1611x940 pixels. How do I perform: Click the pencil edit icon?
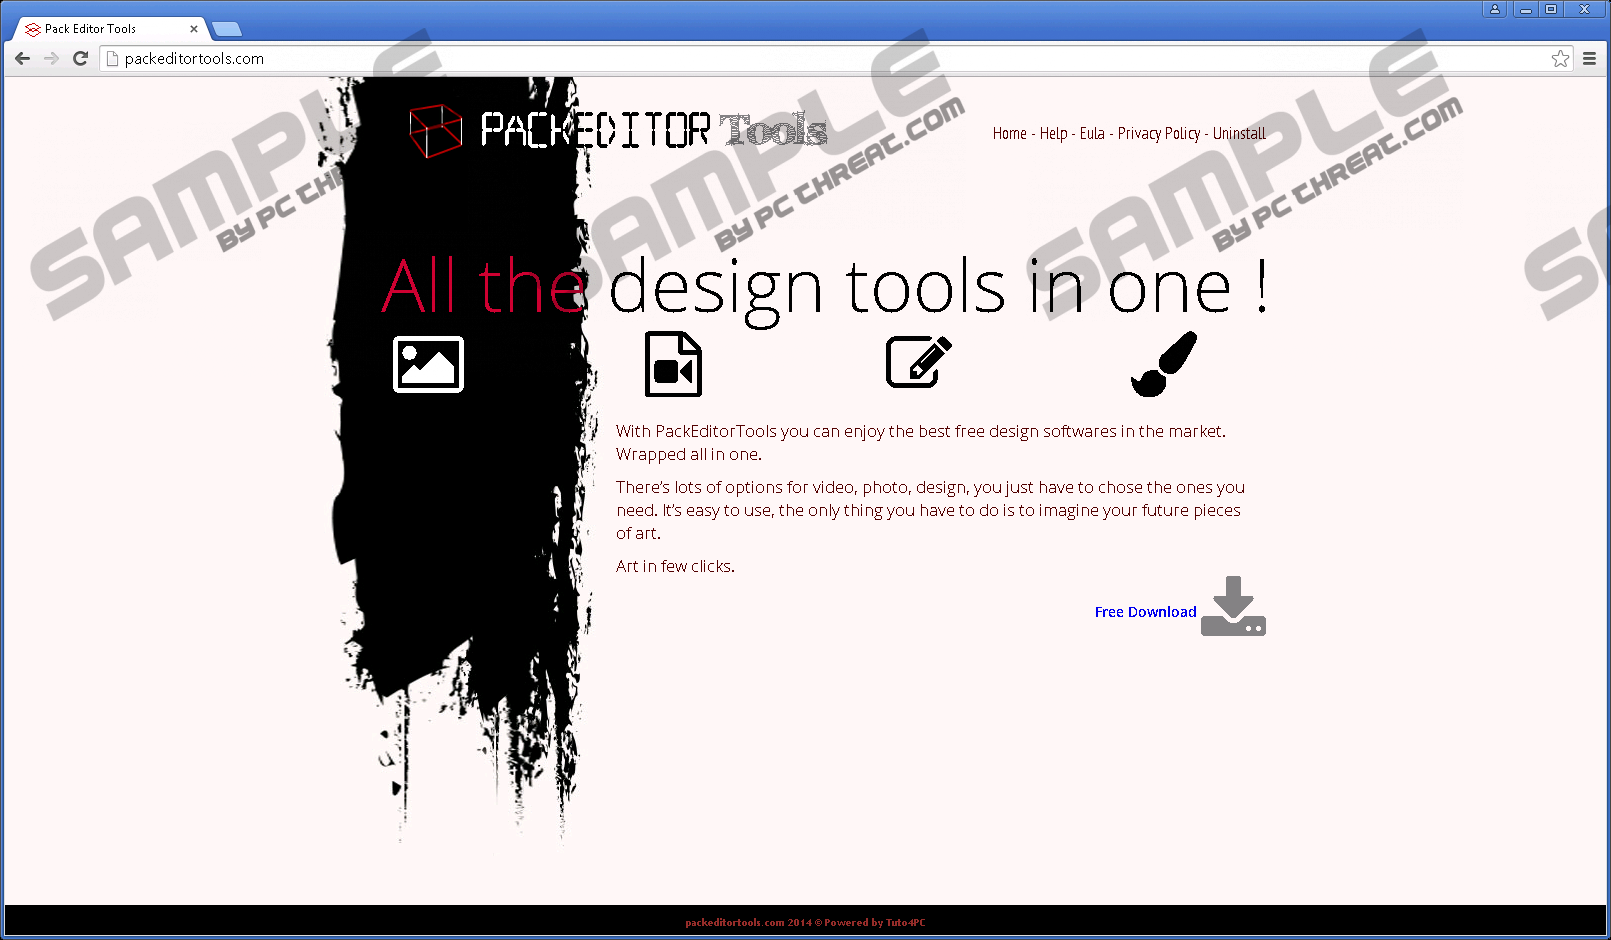point(918,362)
